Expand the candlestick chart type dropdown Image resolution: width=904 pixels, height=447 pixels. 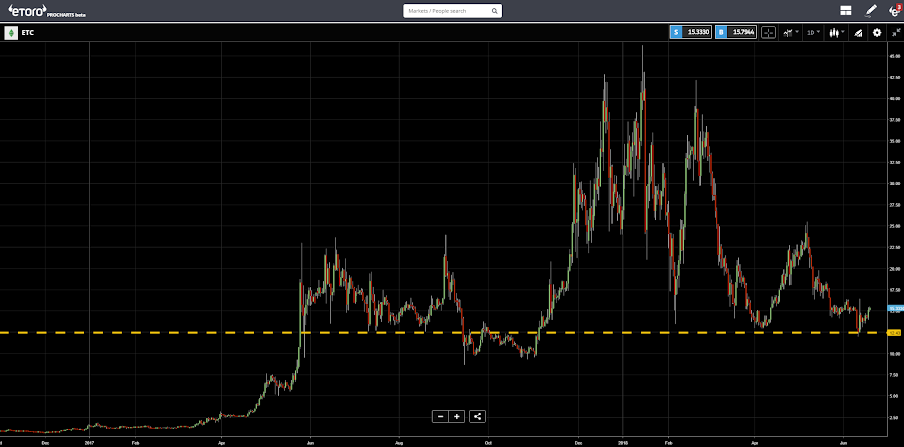pyautogui.click(x=837, y=33)
